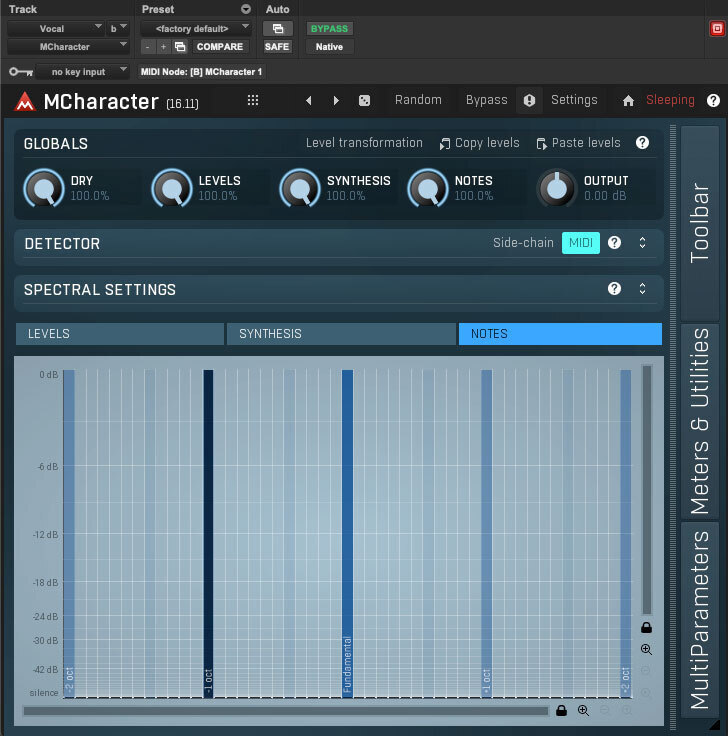Toggle the green BYPASS button

(x=329, y=29)
